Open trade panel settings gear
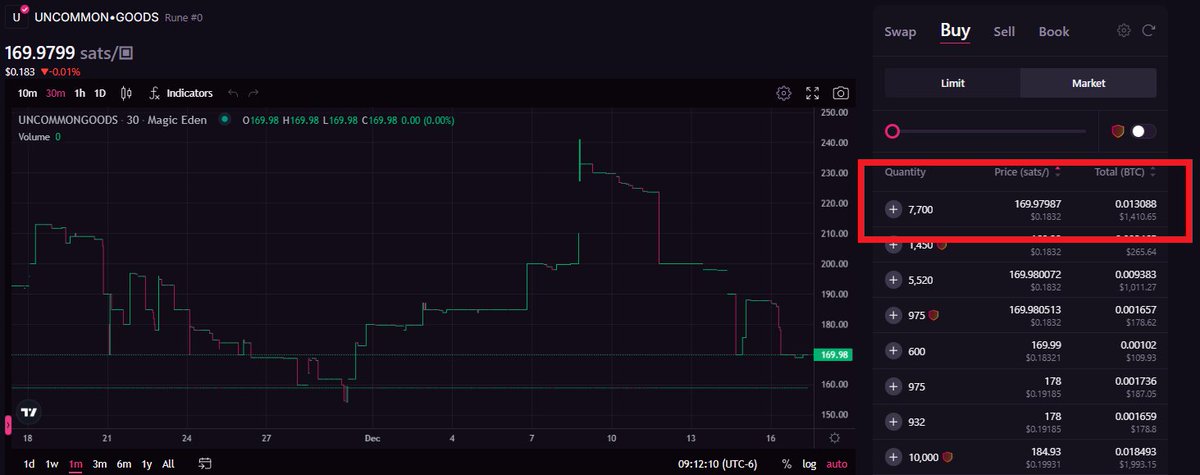Image resolution: width=1200 pixels, height=475 pixels. [1124, 31]
